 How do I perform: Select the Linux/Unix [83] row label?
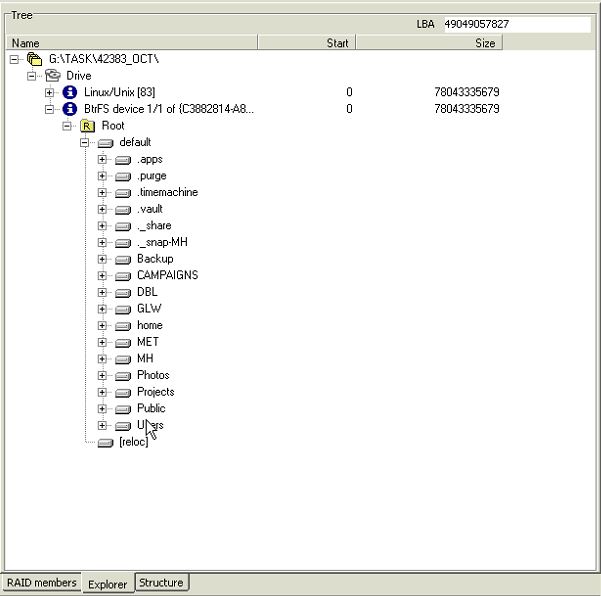click(x=120, y=92)
